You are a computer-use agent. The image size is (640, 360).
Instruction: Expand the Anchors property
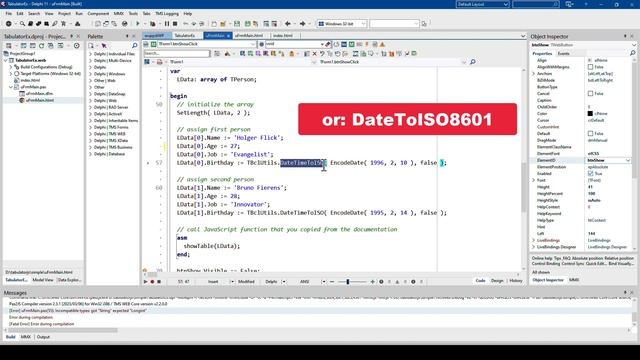534,73
